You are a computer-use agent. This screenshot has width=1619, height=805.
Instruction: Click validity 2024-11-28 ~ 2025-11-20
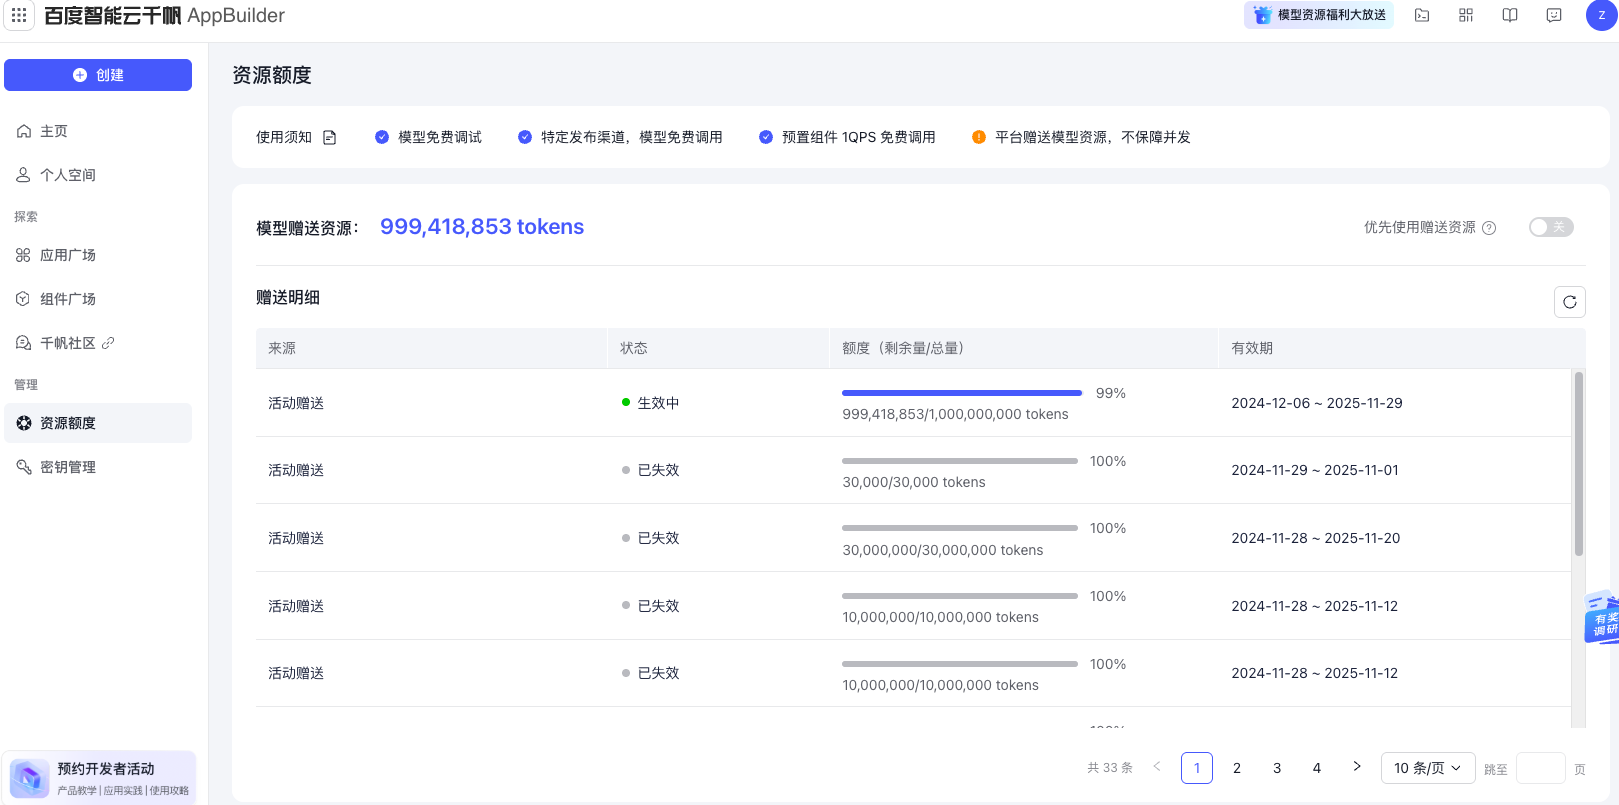tap(1316, 538)
